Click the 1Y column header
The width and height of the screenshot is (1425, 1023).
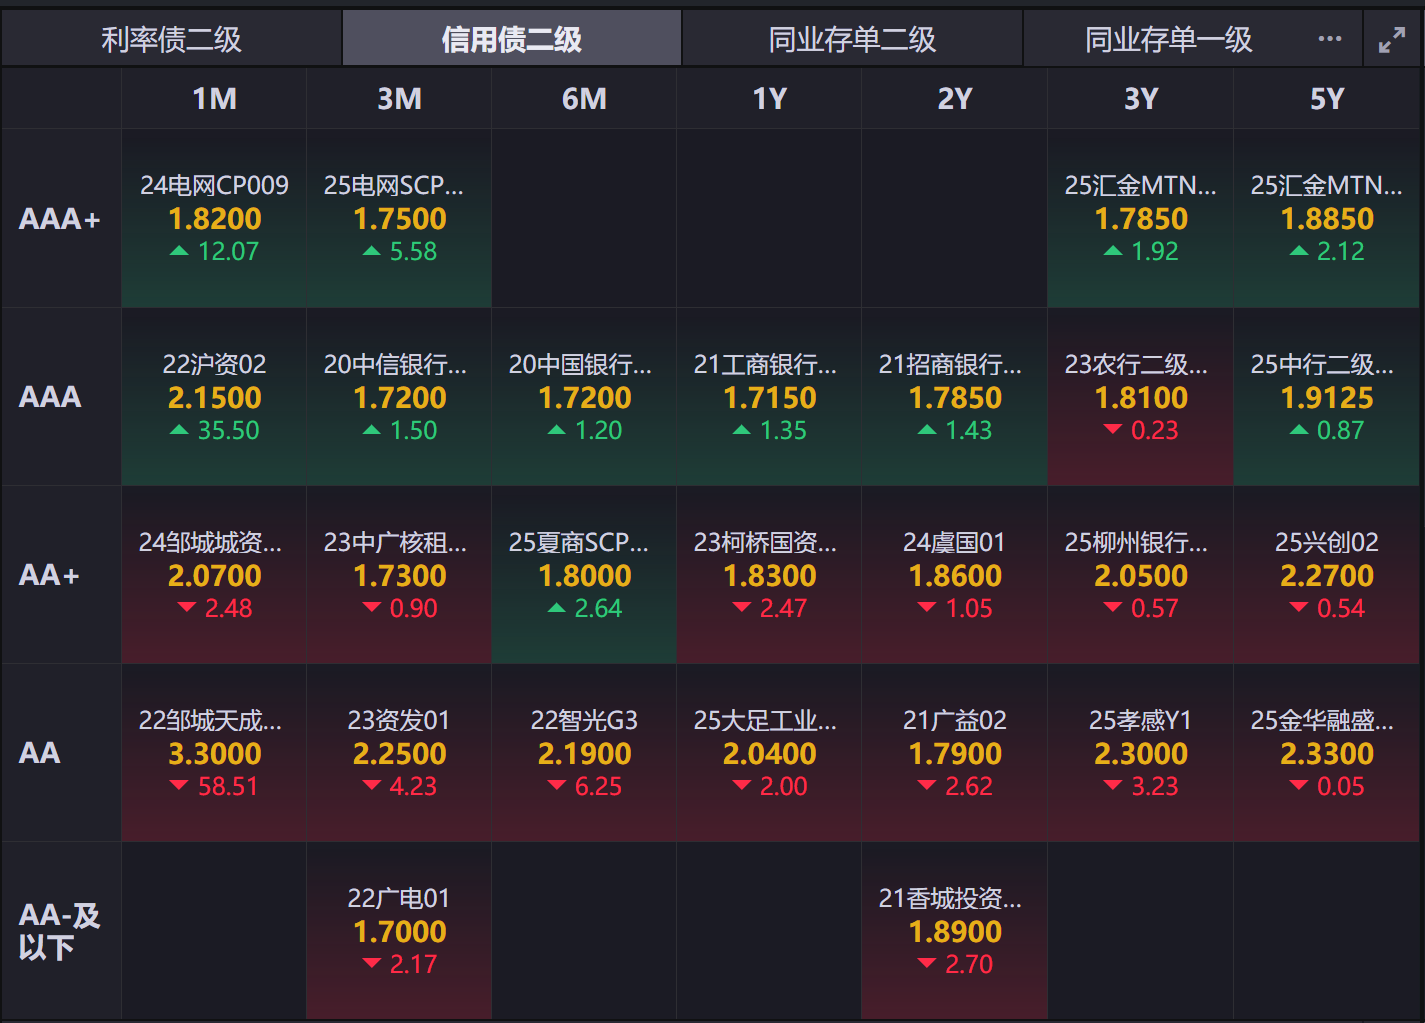click(x=769, y=99)
